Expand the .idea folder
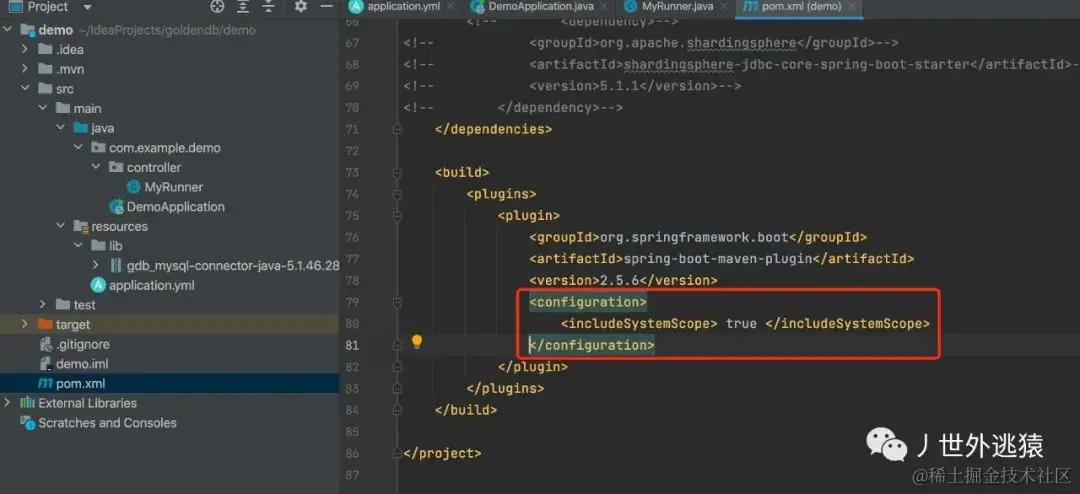Screen dimensions: 1080x494 (x=25, y=49)
